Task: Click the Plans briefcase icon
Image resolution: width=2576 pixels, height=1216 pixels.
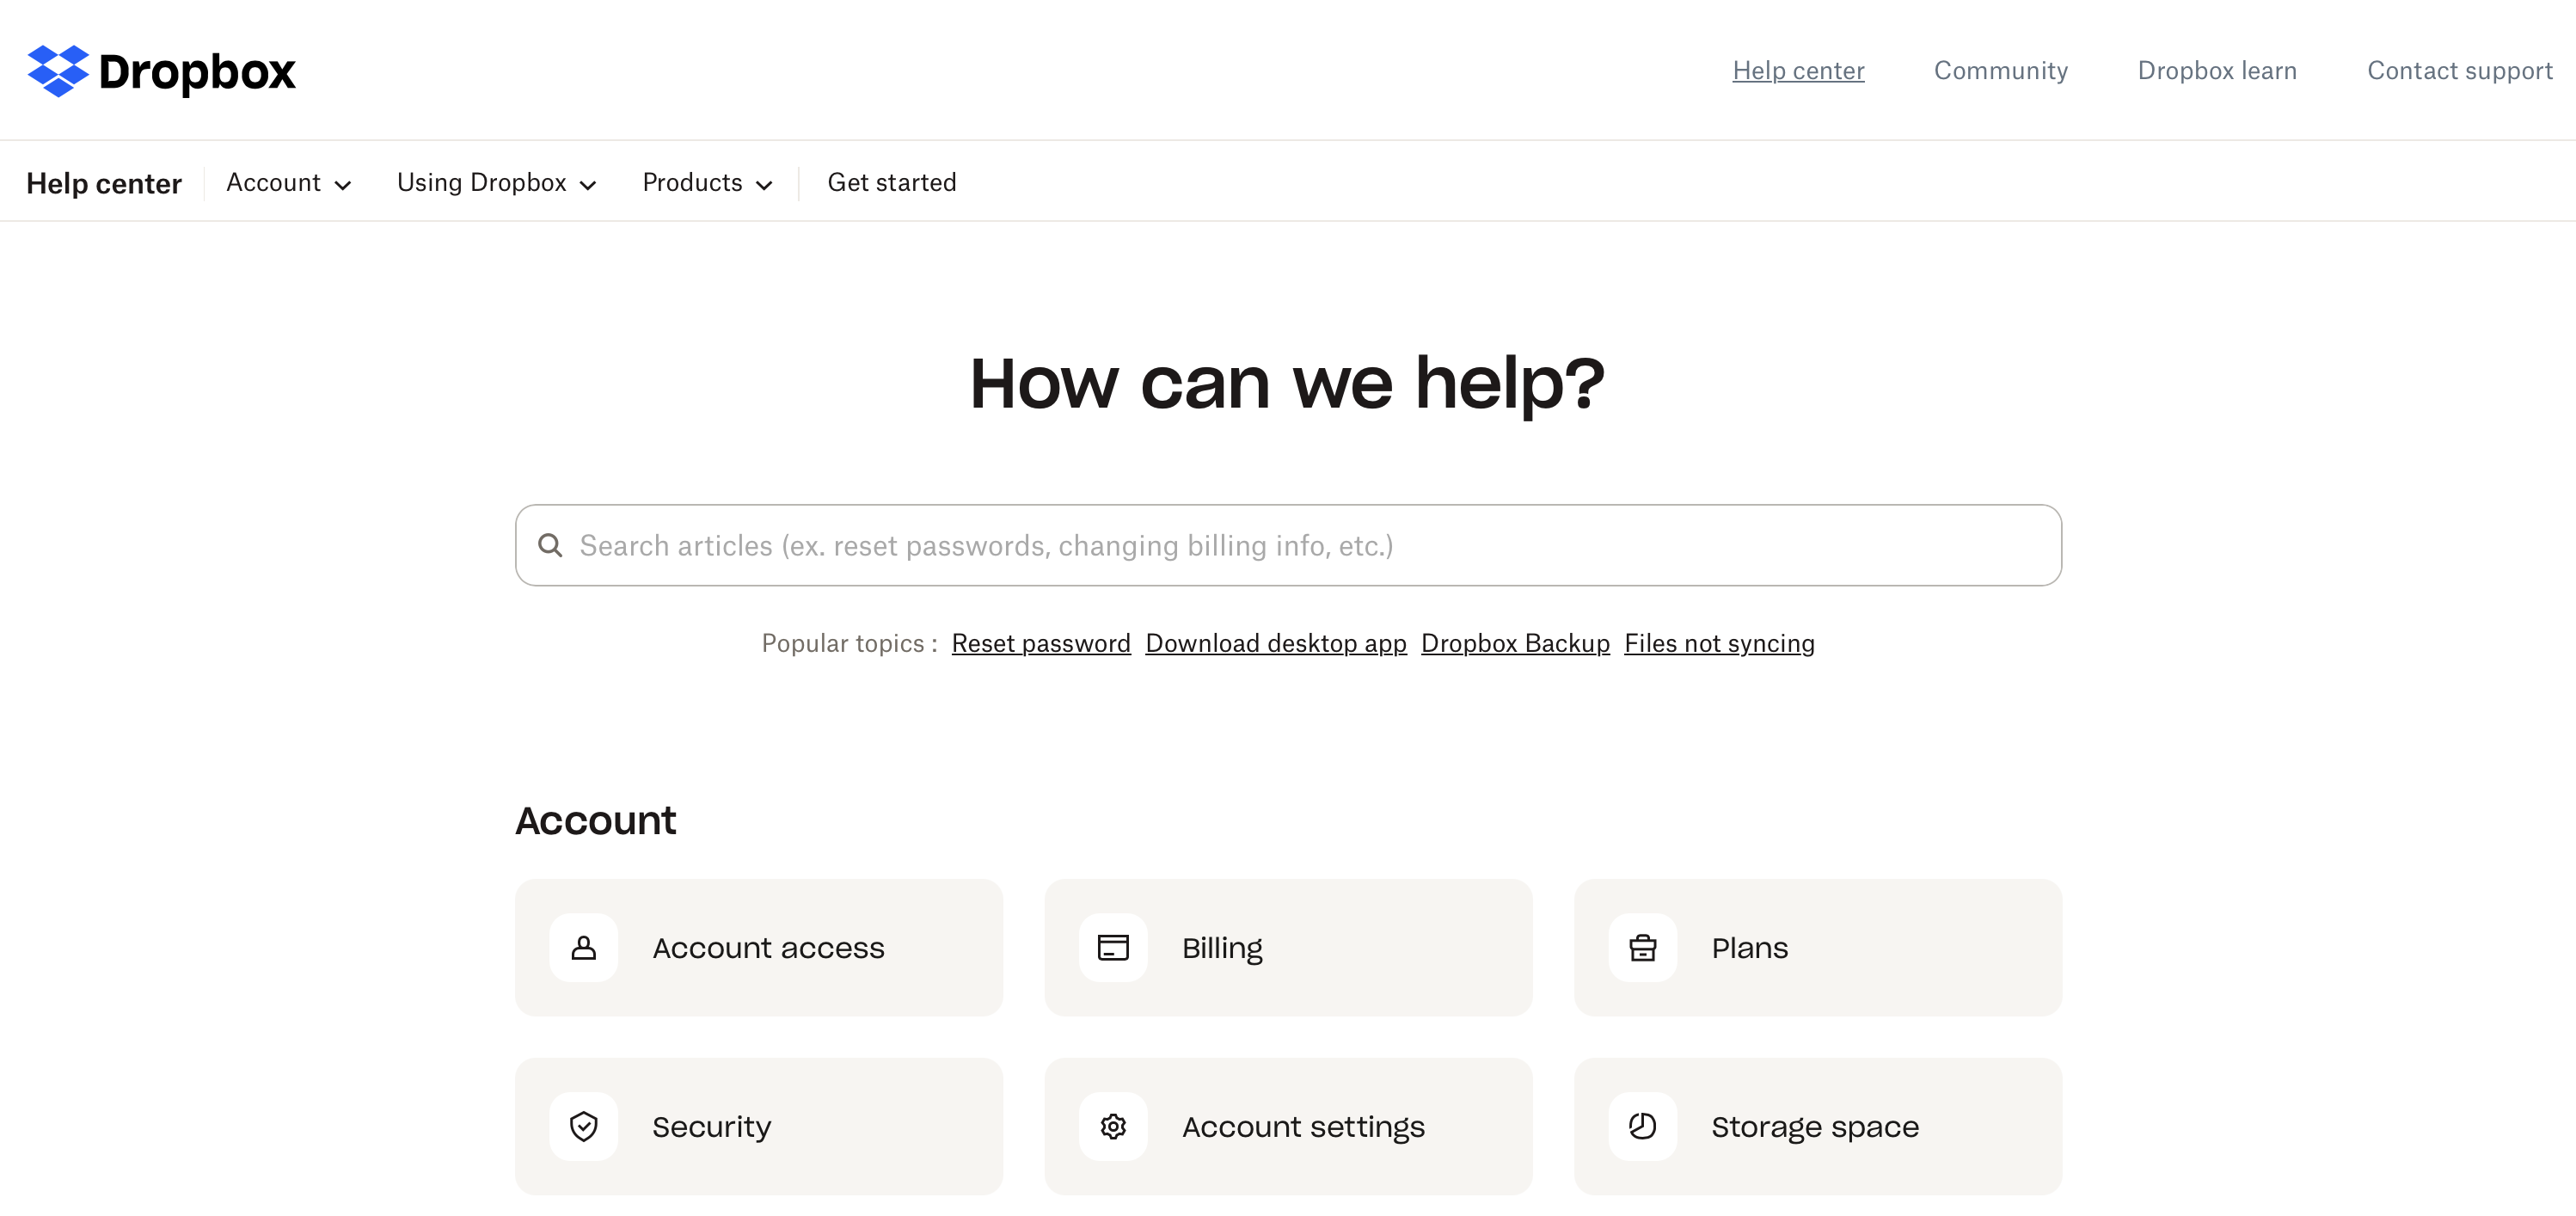Action: click(x=1643, y=948)
